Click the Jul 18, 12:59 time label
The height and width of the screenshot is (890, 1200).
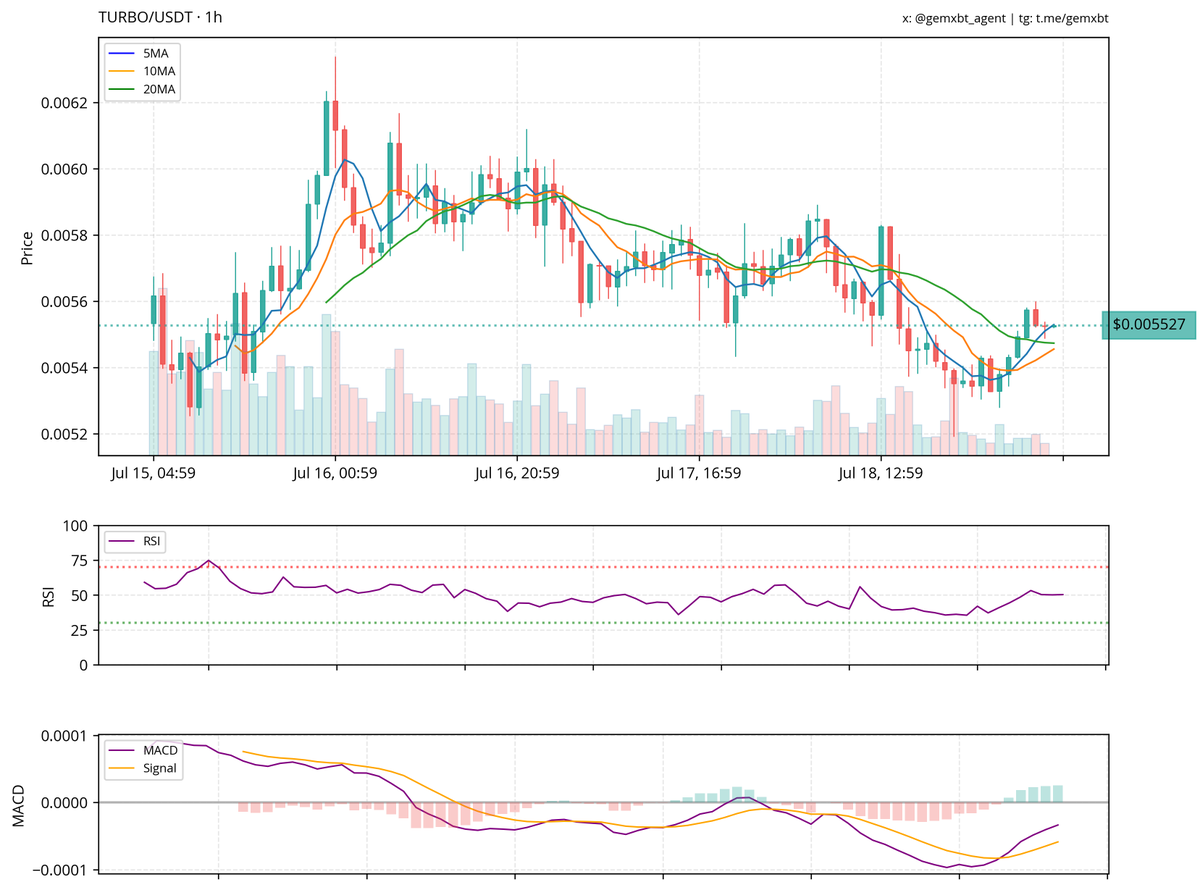[880, 473]
